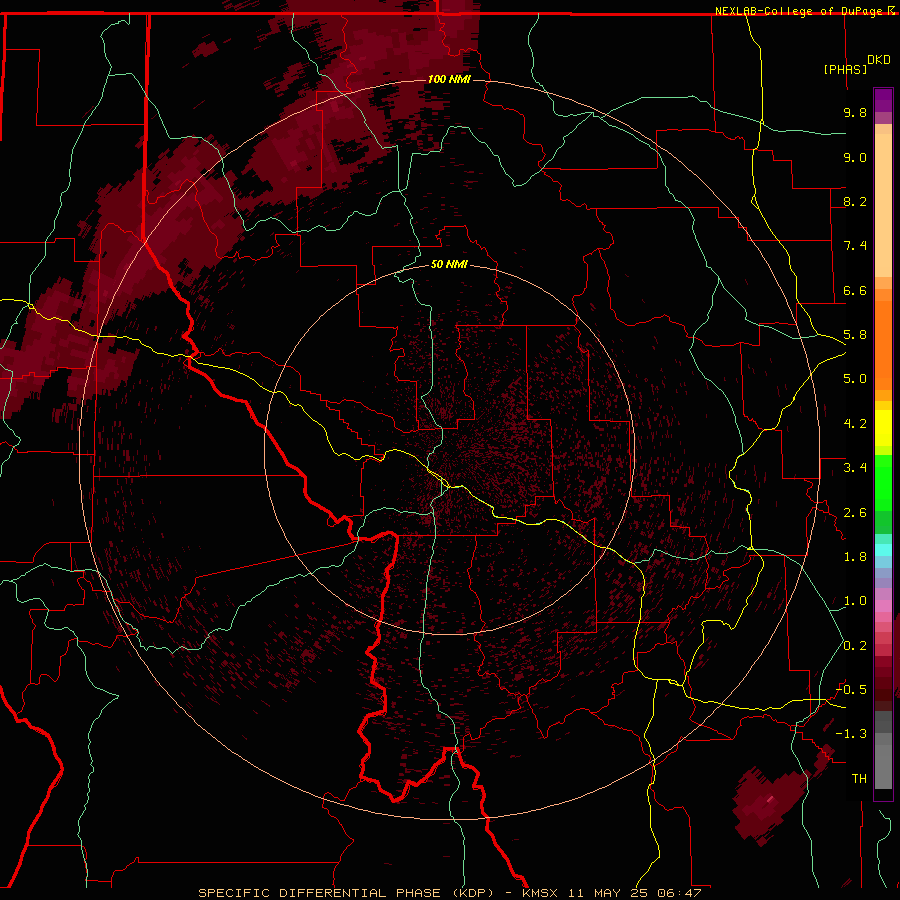Click the 7.4 value on the color scale
This screenshot has width=900, height=900.
pos(855,246)
